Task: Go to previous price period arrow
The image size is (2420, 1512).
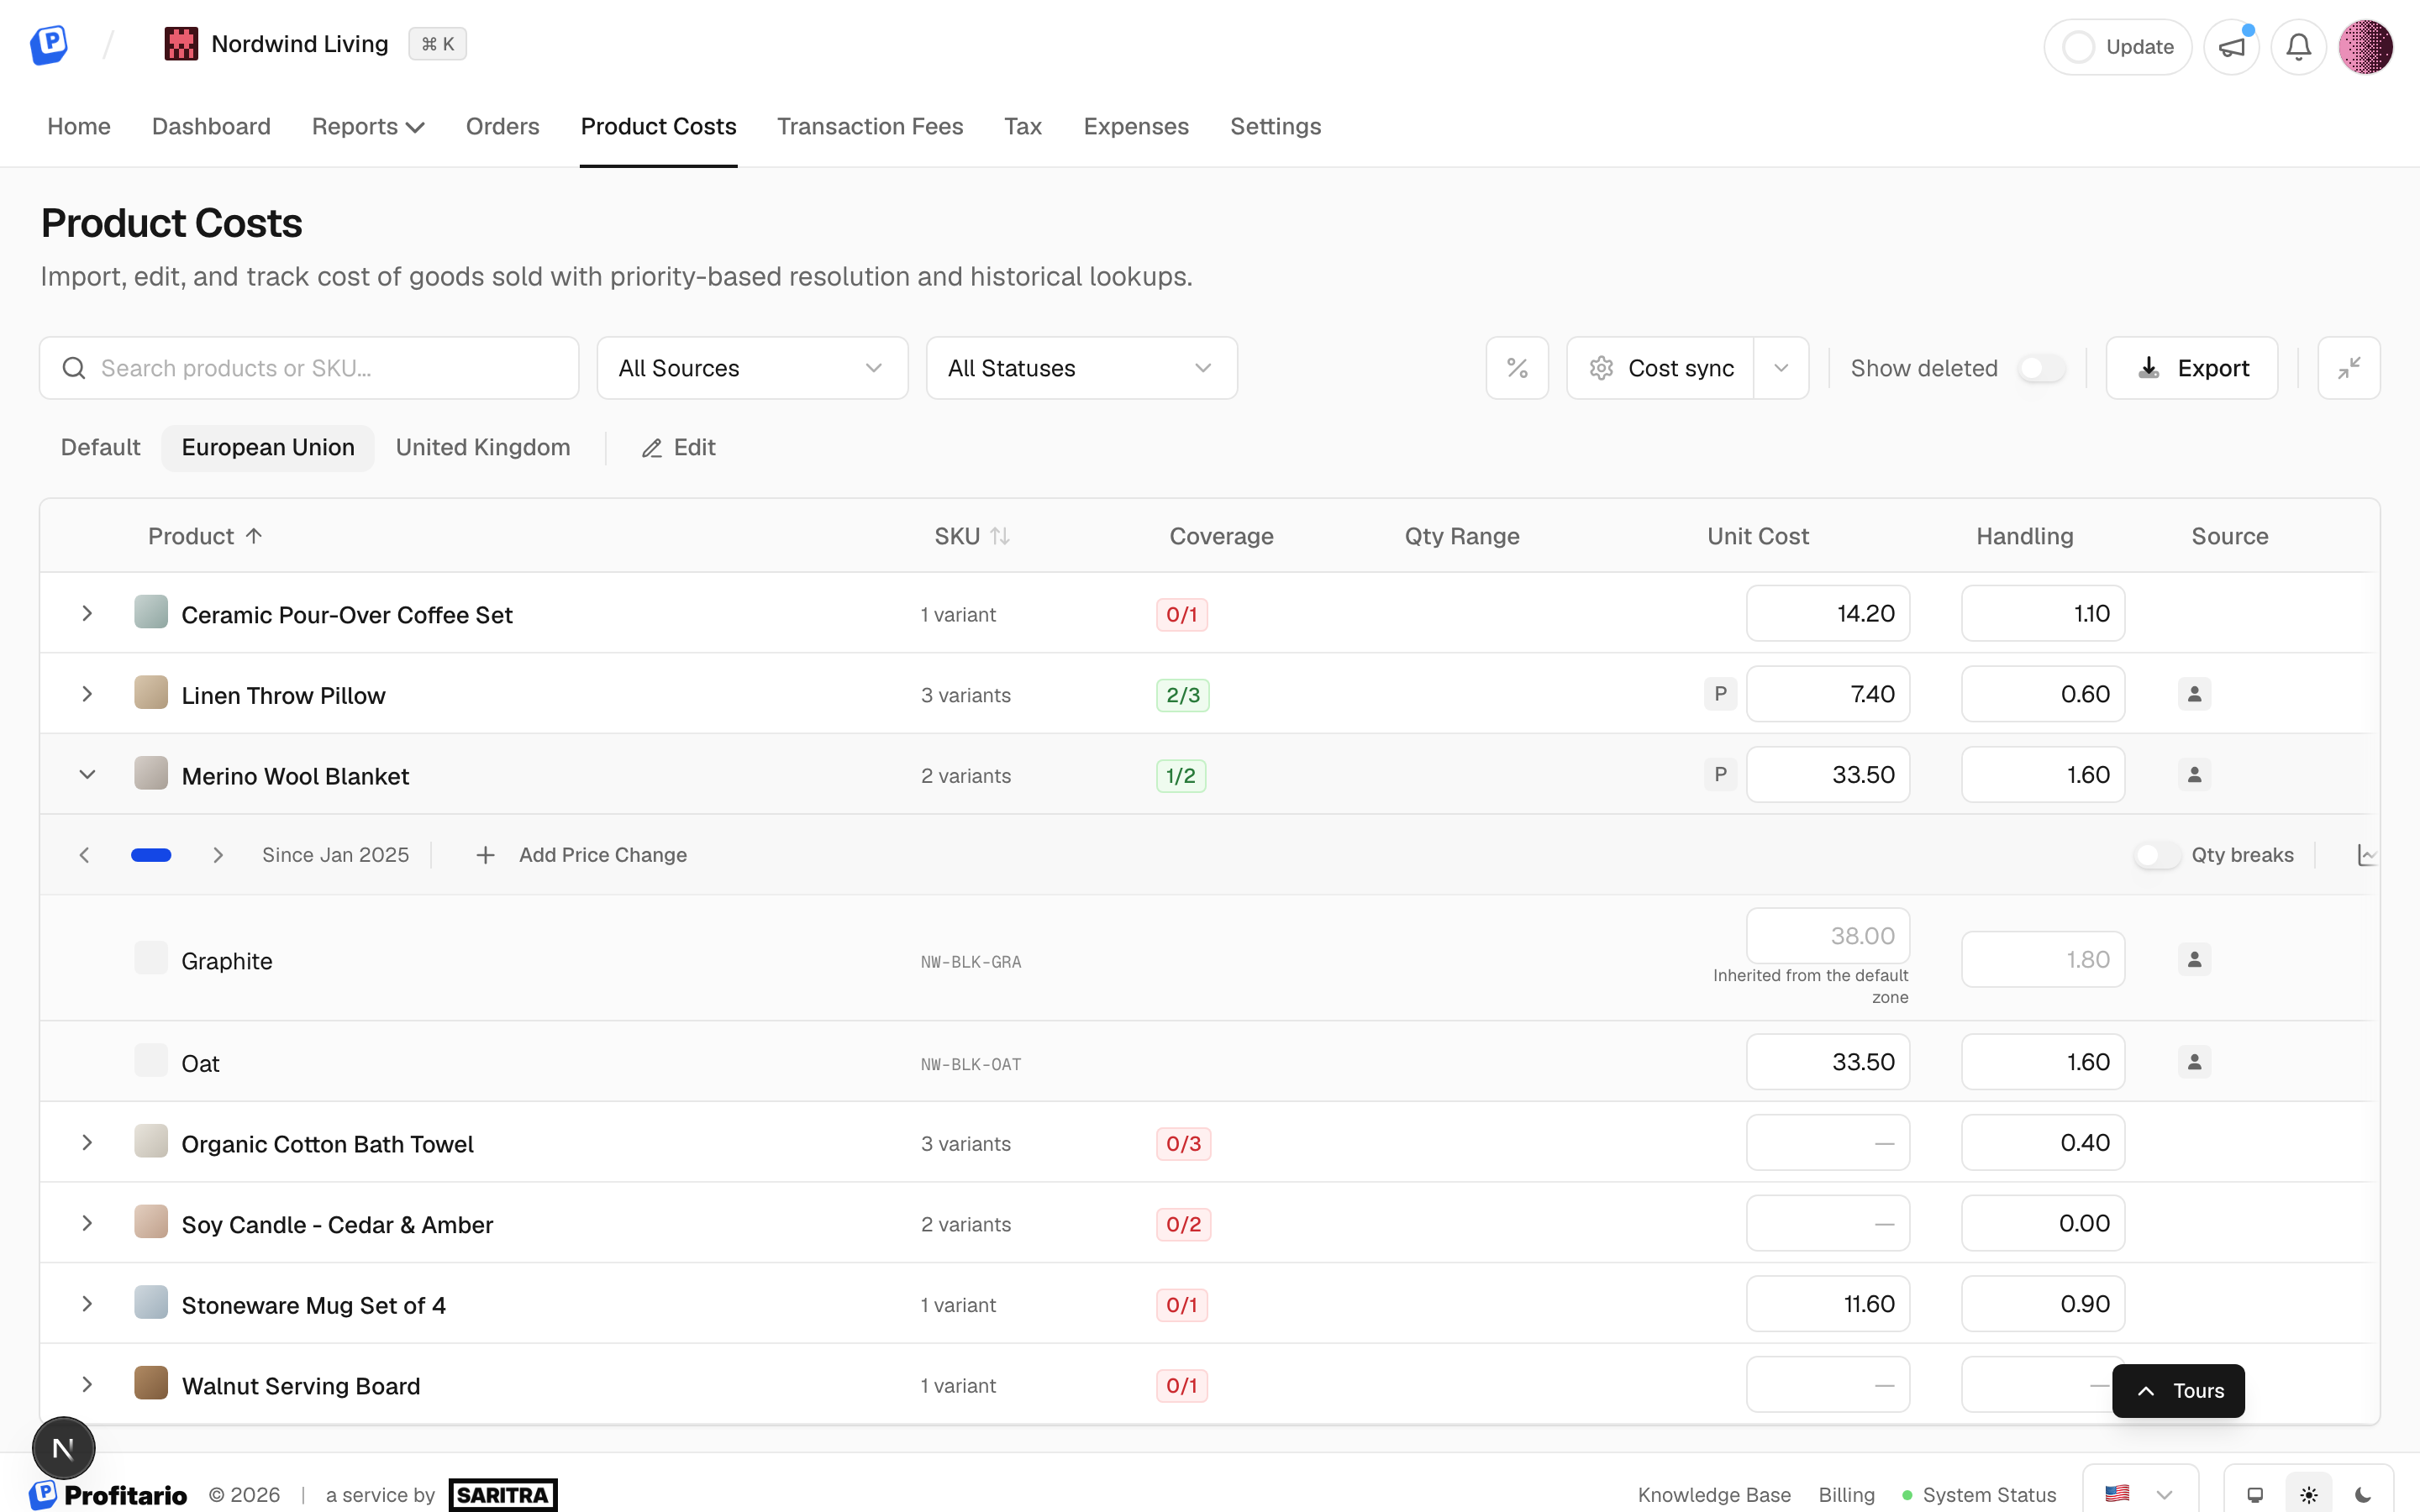Action: pos(84,855)
